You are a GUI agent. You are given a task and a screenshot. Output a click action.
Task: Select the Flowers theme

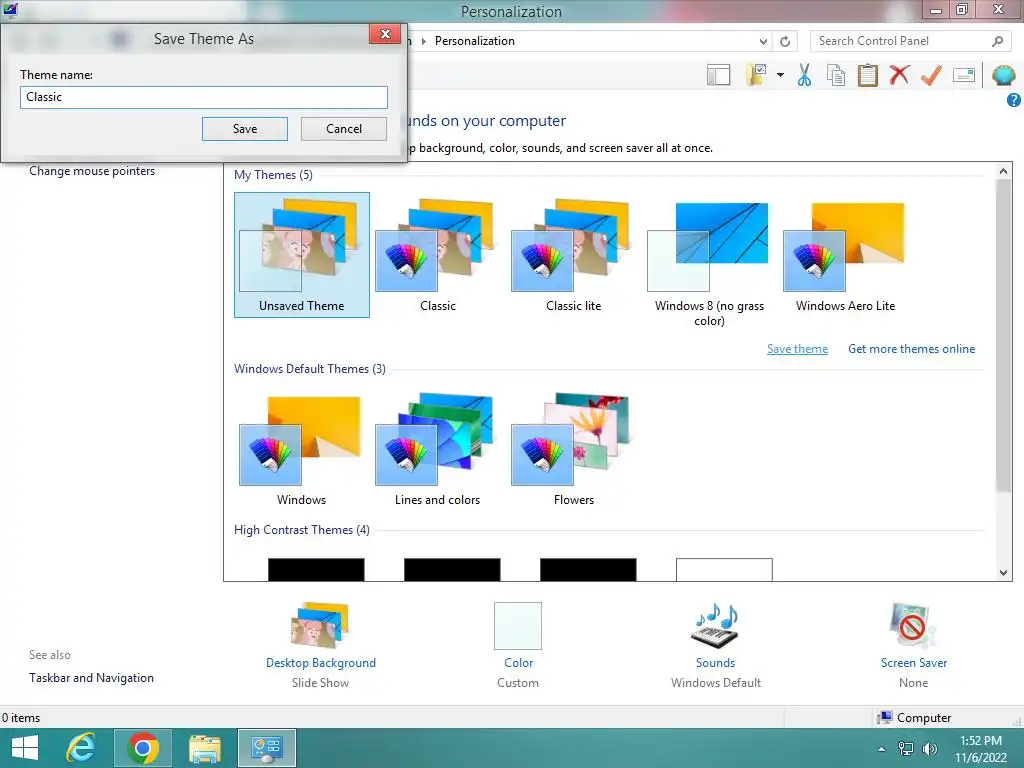573,449
